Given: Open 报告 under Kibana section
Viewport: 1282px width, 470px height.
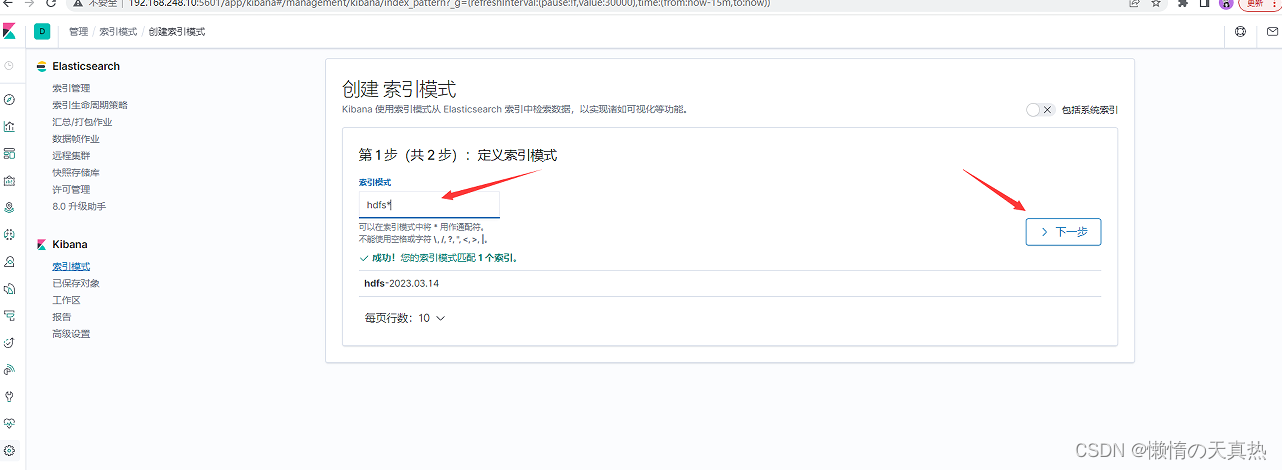Looking at the screenshot, I should 62,317.
